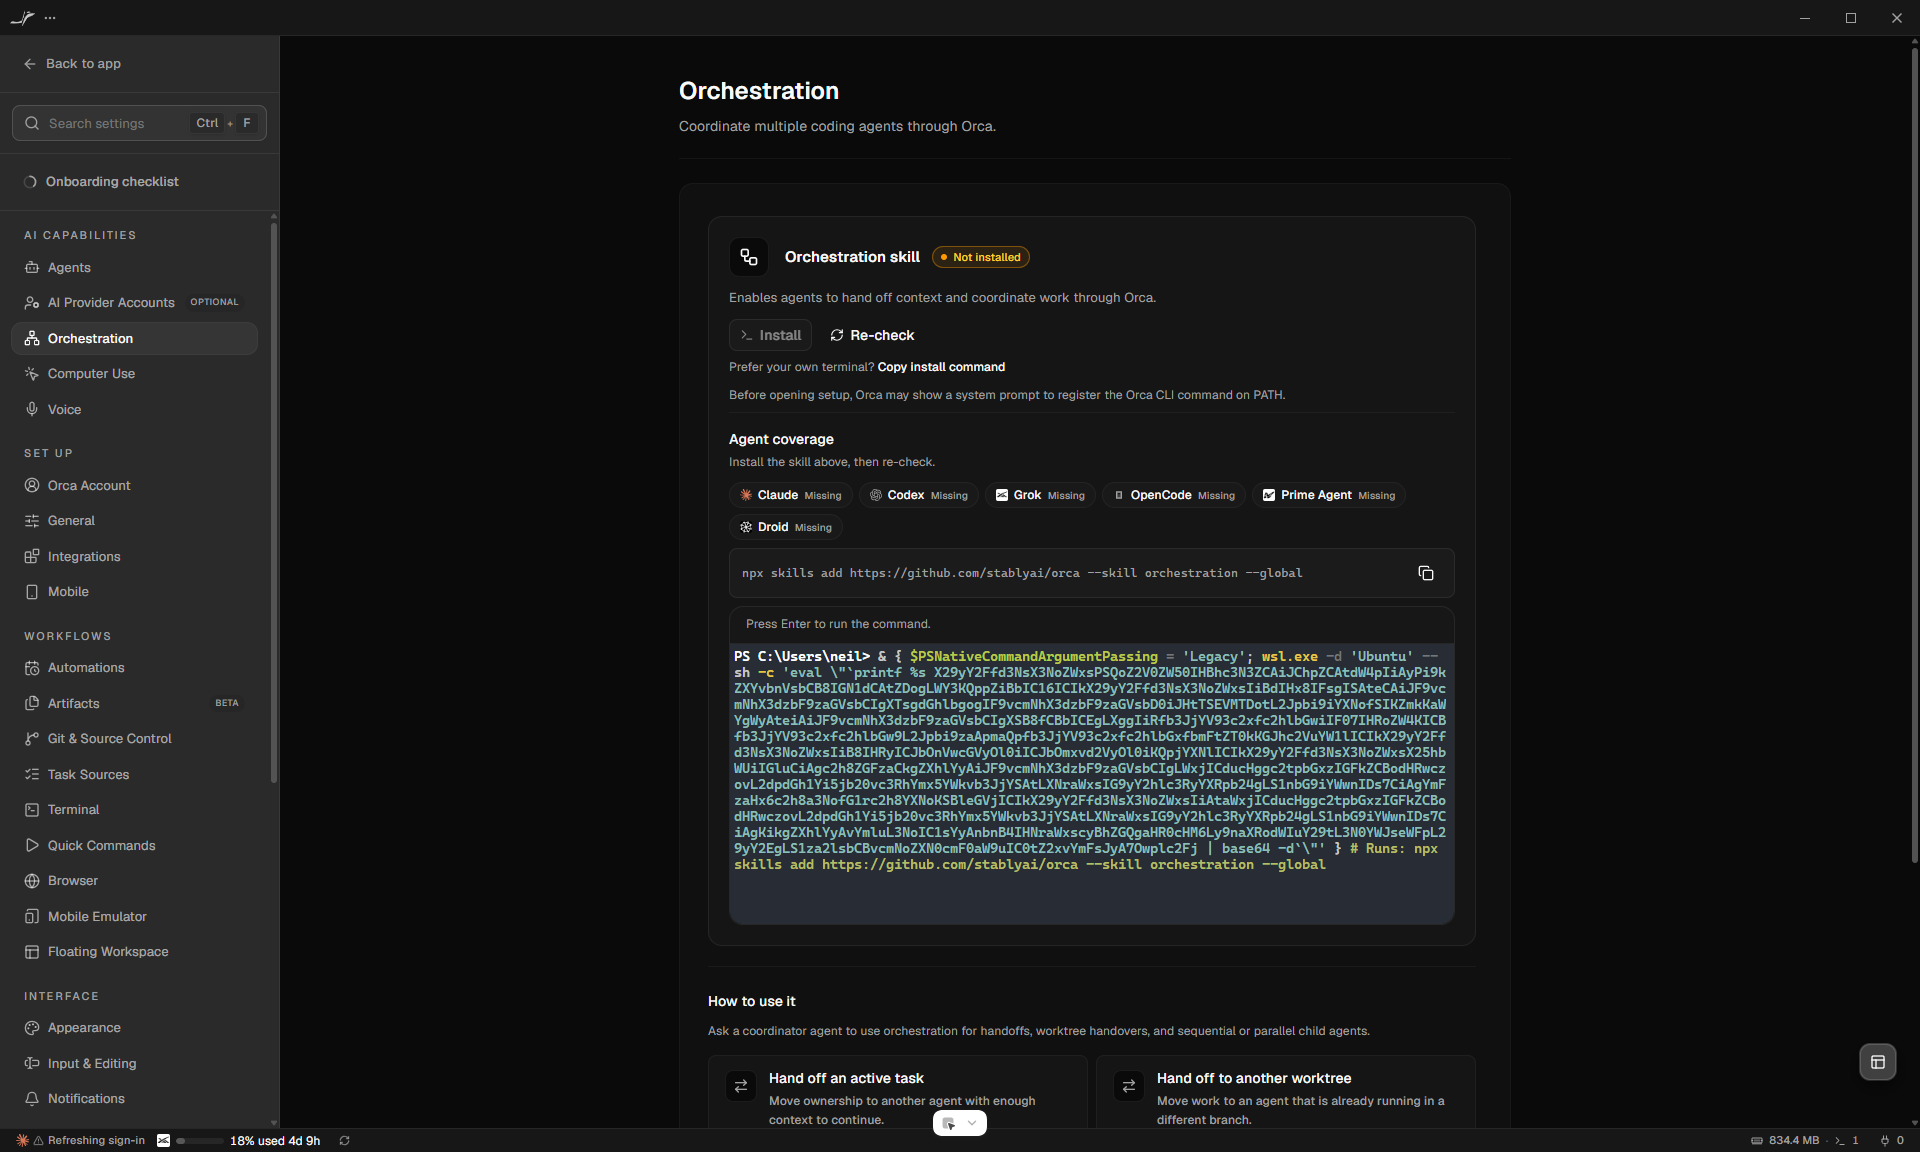This screenshot has height=1152, width=1920.
Task: Click the 834.4 MB memory indicator
Action: click(x=1785, y=1141)
